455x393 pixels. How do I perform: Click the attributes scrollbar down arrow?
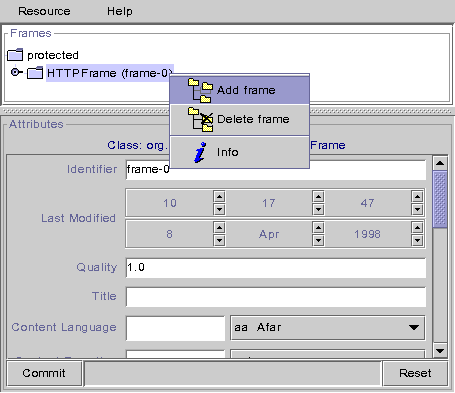coord(440,351)
